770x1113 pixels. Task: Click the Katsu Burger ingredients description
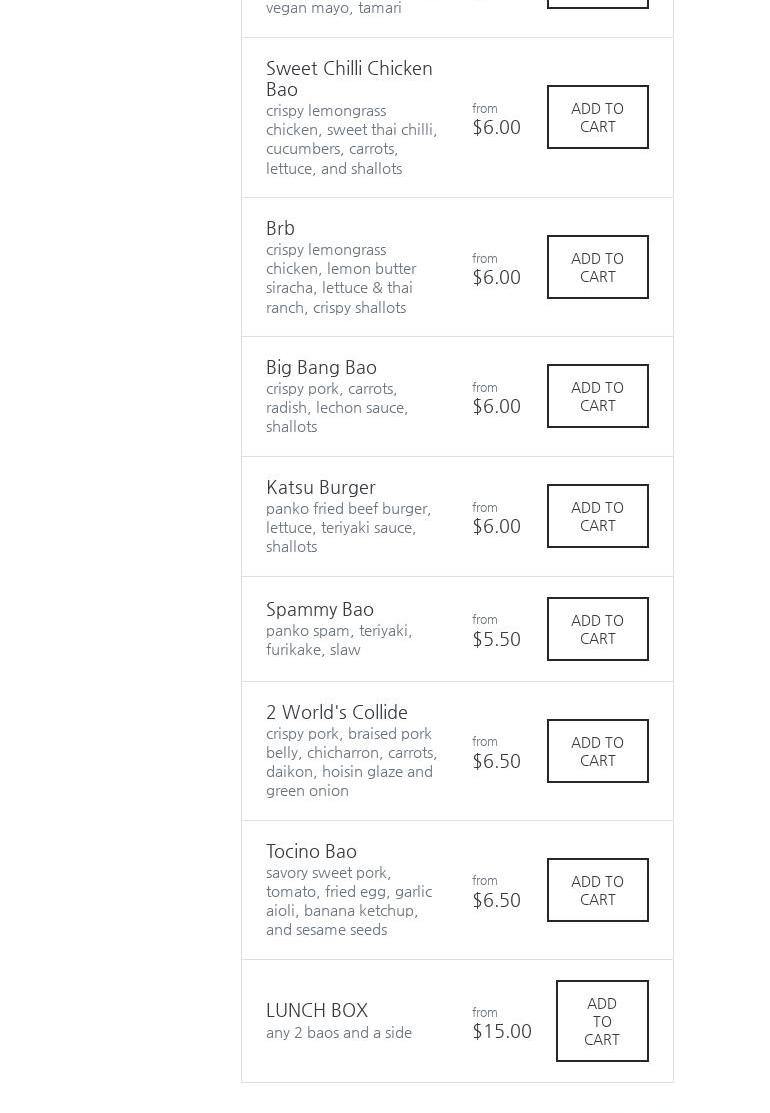coord(348,527)
